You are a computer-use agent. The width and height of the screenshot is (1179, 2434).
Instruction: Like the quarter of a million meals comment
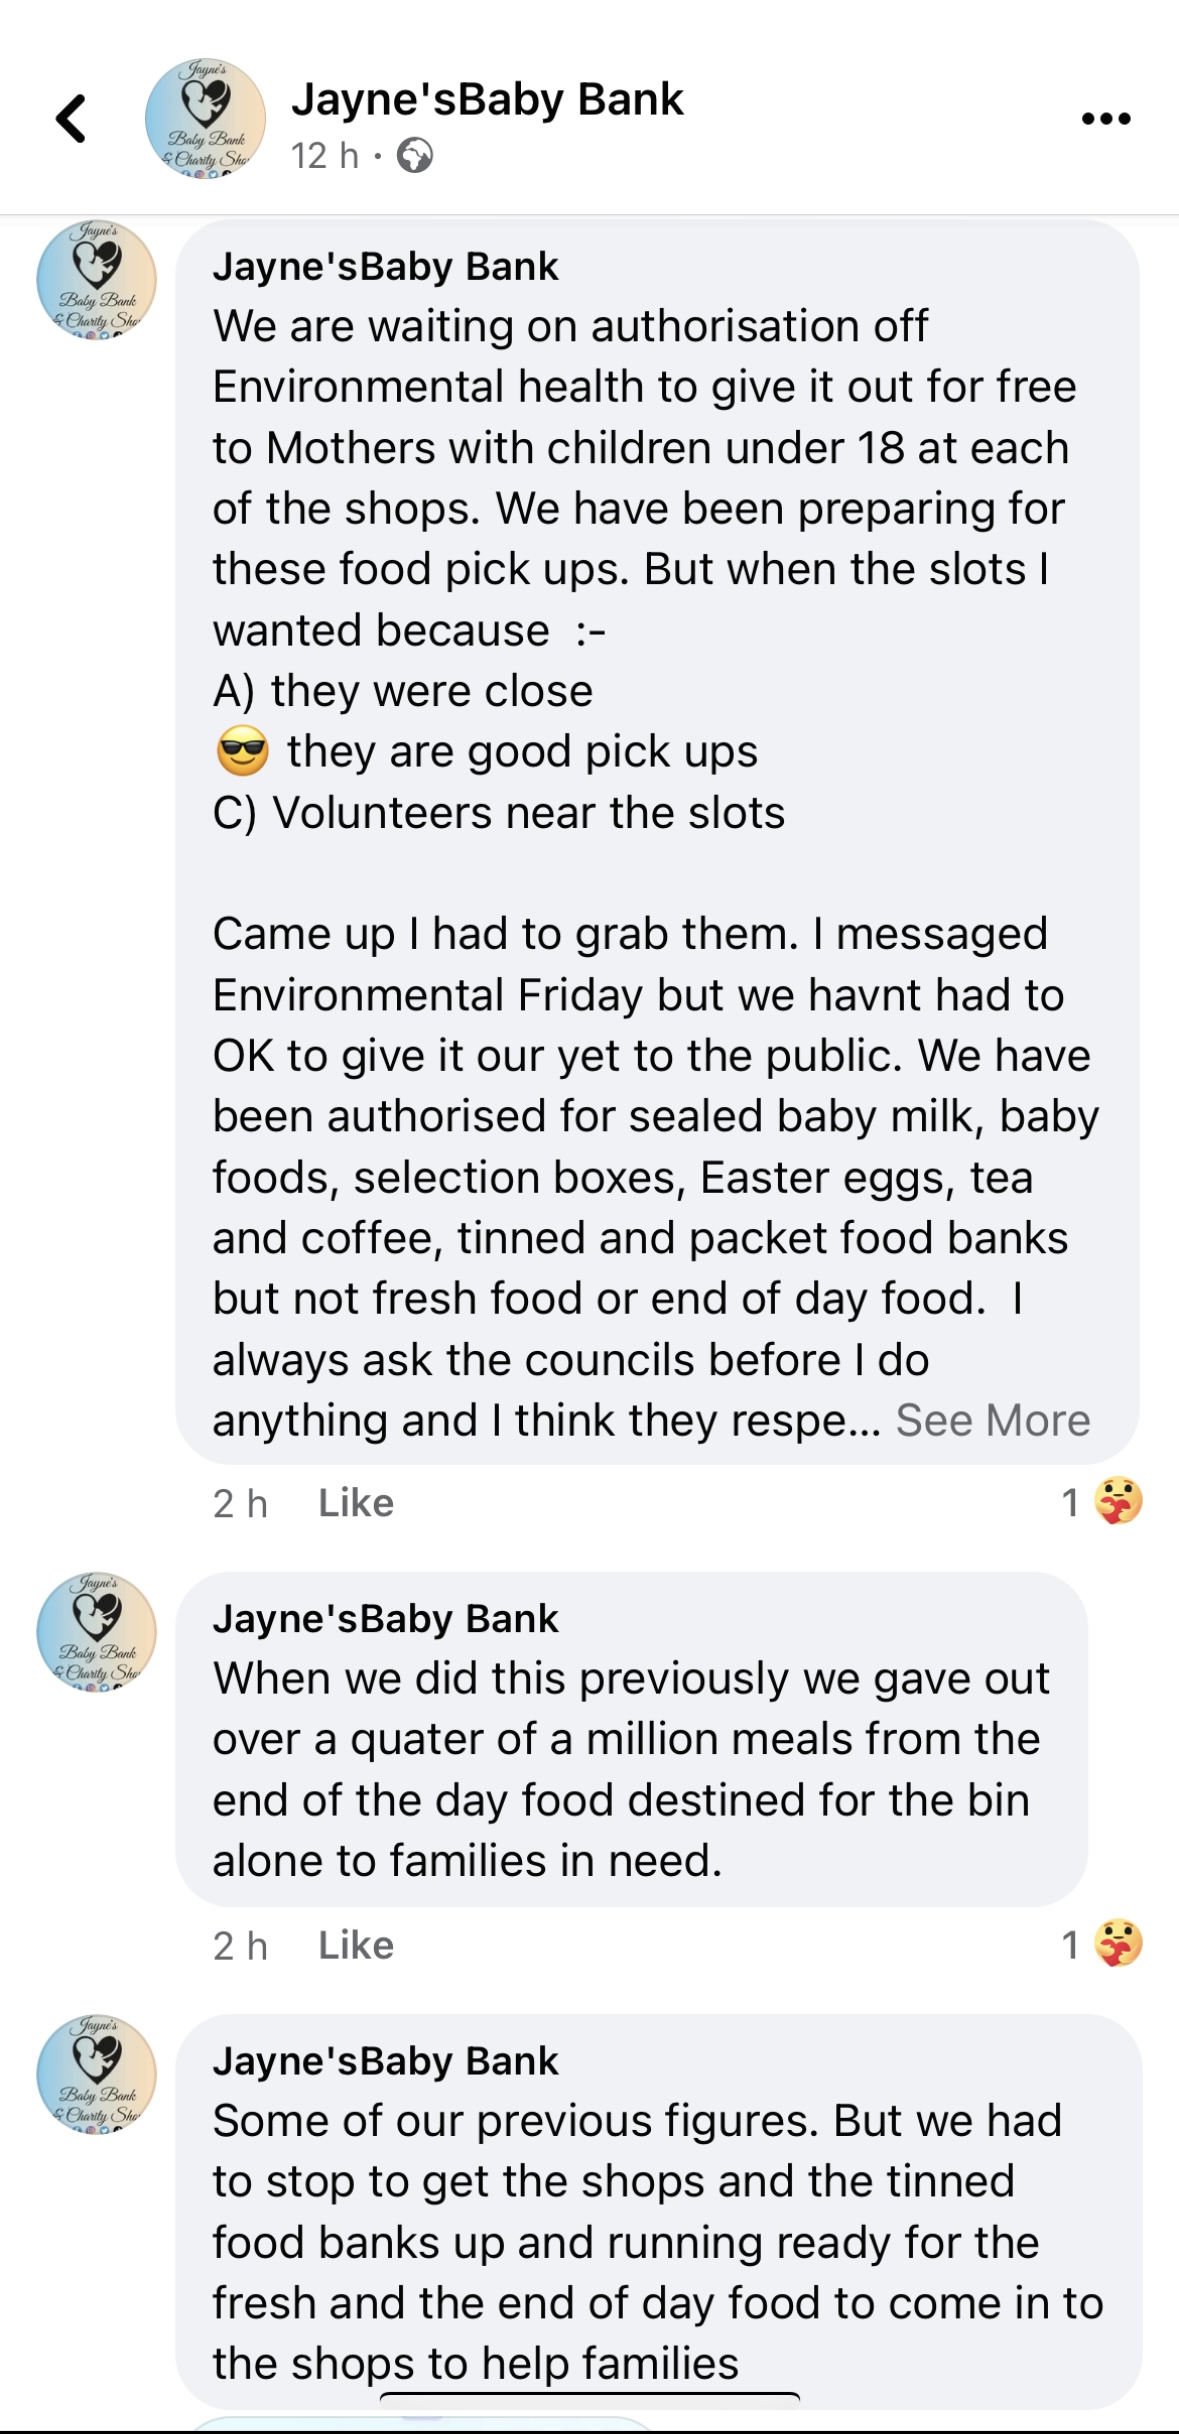pos(356,1946)
